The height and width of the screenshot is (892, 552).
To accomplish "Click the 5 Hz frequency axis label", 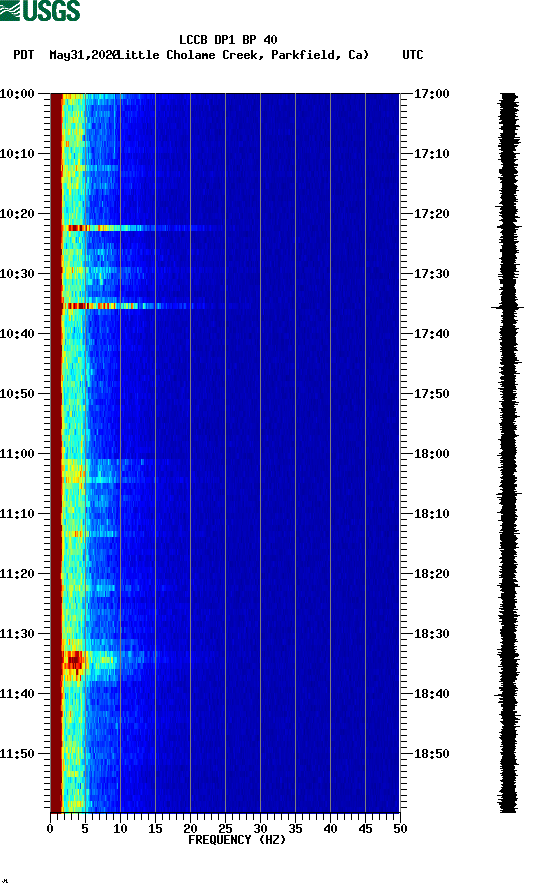I will pos(85,829).
